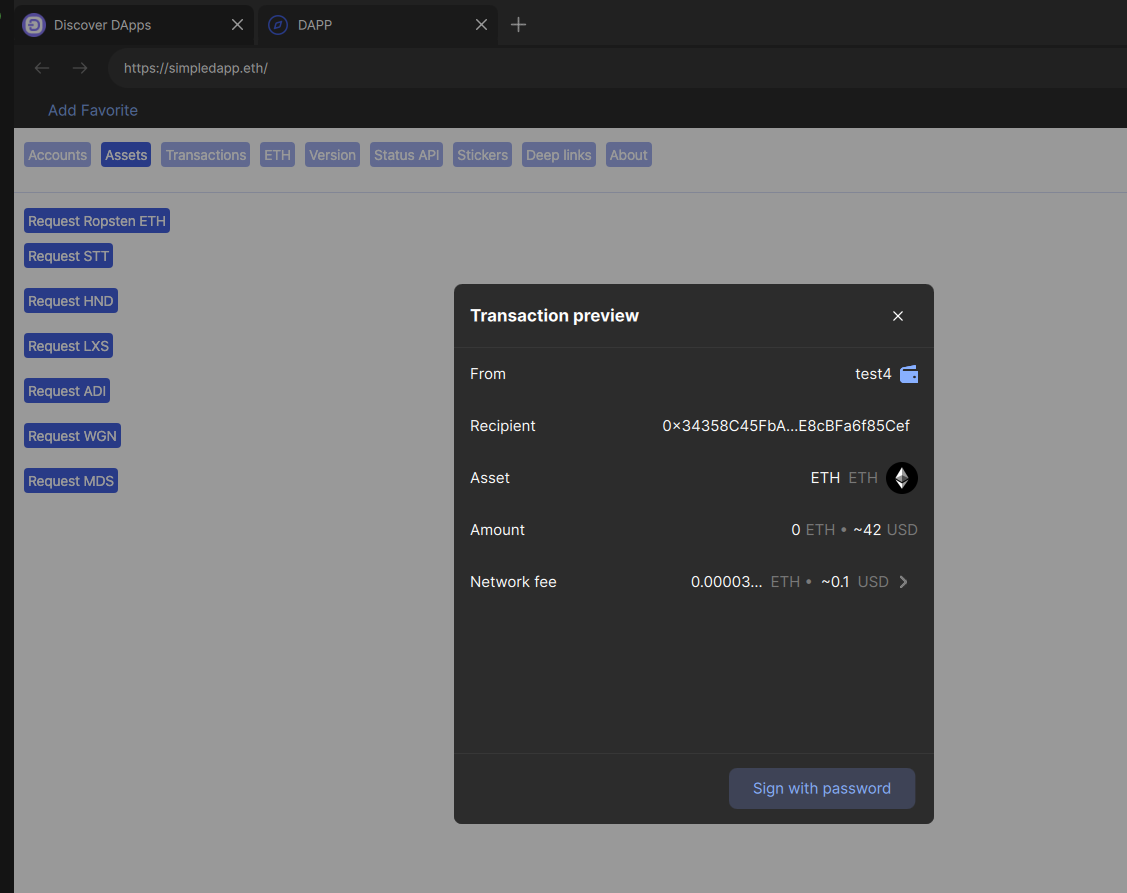Screen dimensions: 1127x893
Task: Click Request STT button
Action: (x=68, y=256)
